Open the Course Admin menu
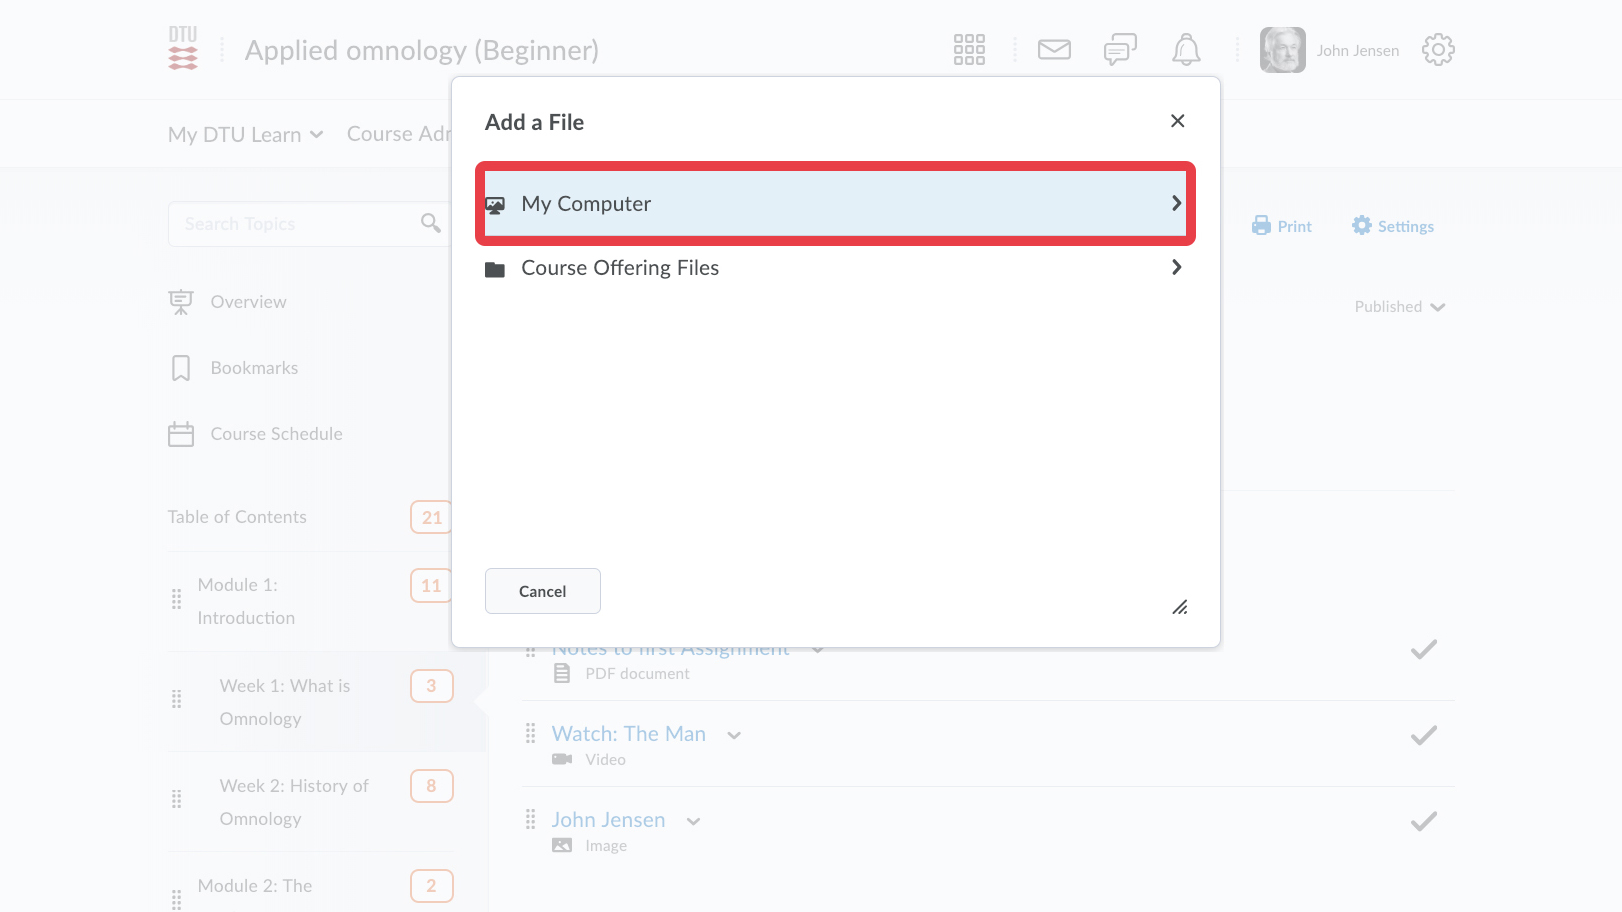Image resolution: width=1622 pixels, height=912 pixels. click(410, 133)
